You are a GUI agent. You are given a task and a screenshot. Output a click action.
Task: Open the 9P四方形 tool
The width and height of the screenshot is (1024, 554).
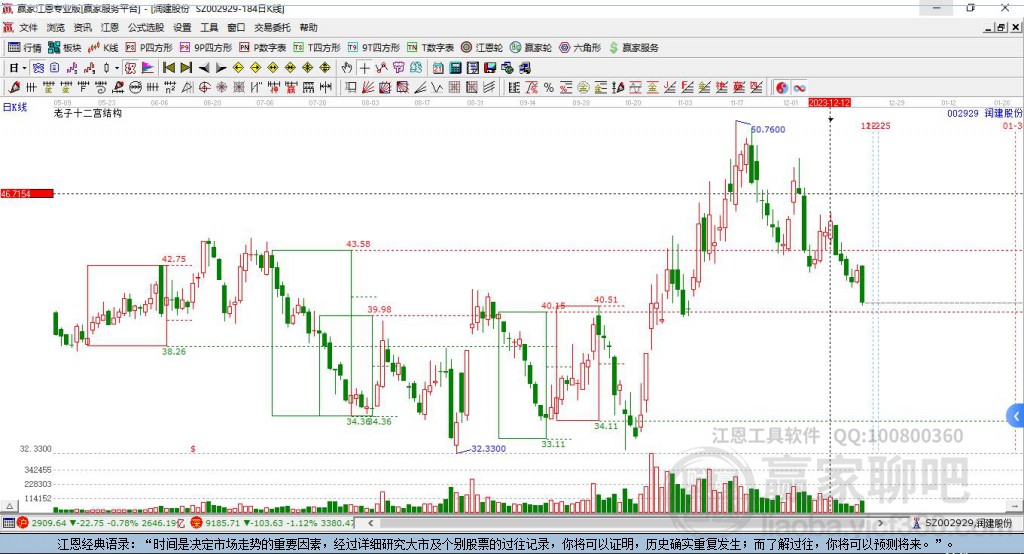tap(206, 48)
